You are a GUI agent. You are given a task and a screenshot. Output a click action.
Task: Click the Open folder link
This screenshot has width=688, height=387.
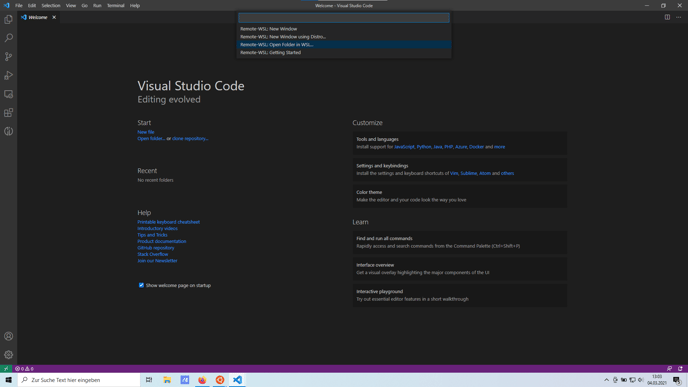click(151, 139)
